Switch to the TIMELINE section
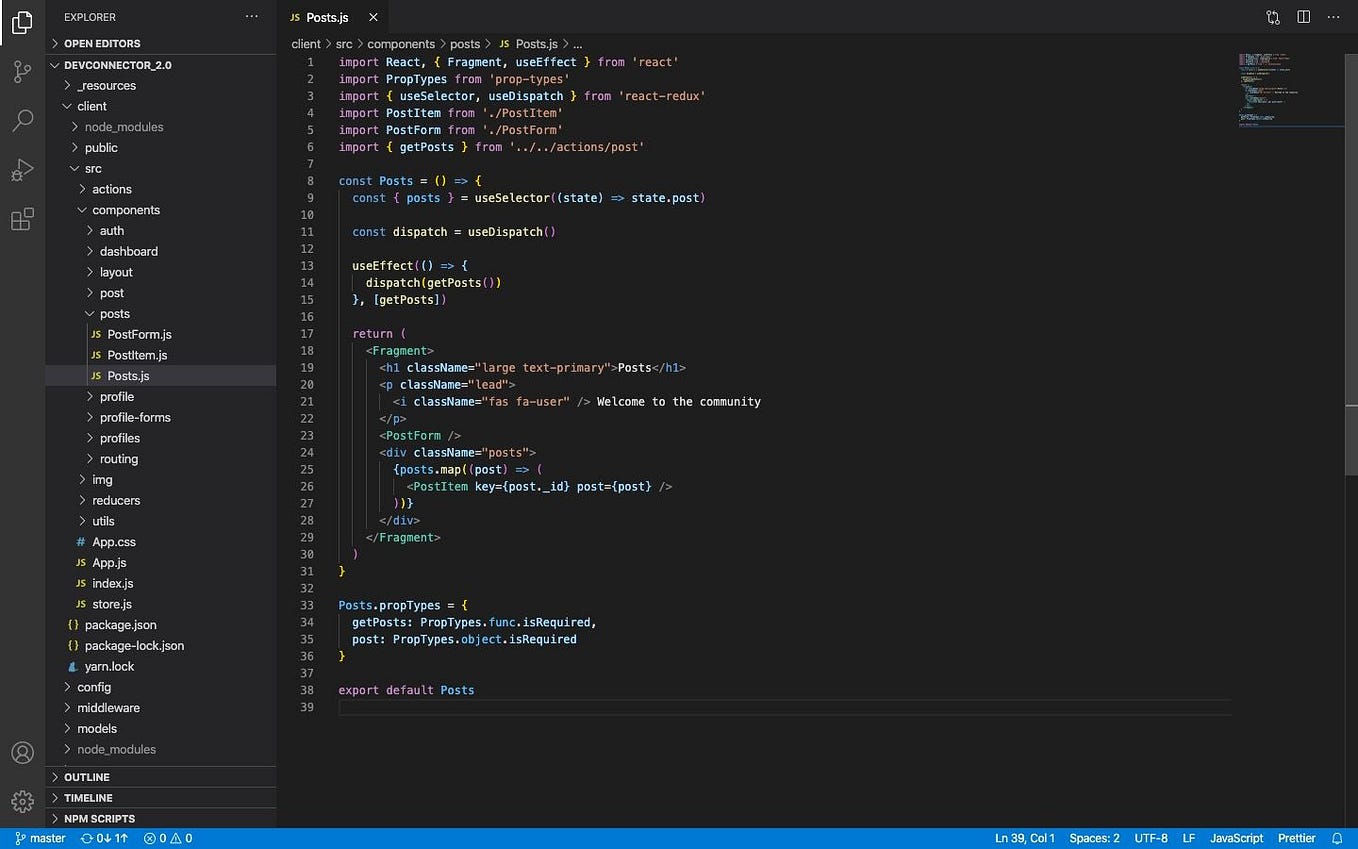 point(87,797)
